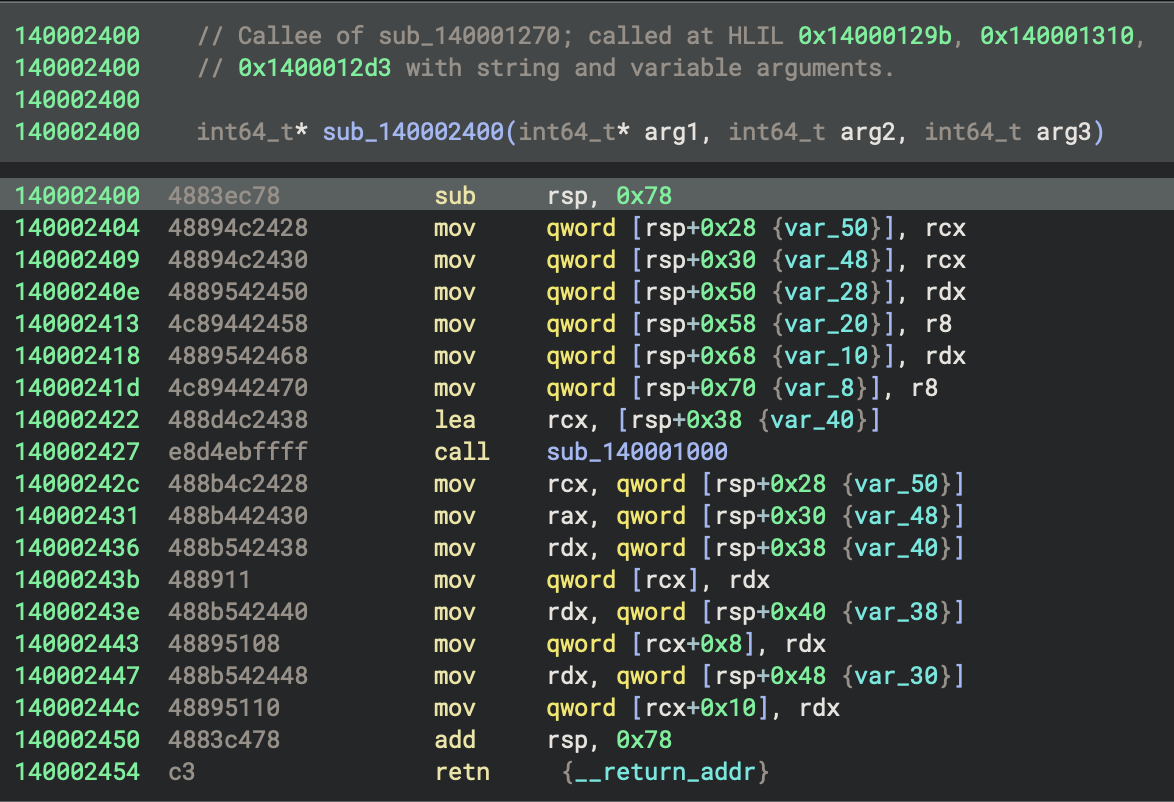Click function name sub_140002400 in the signature
1174x802 pixels.
tap(414, 132)
